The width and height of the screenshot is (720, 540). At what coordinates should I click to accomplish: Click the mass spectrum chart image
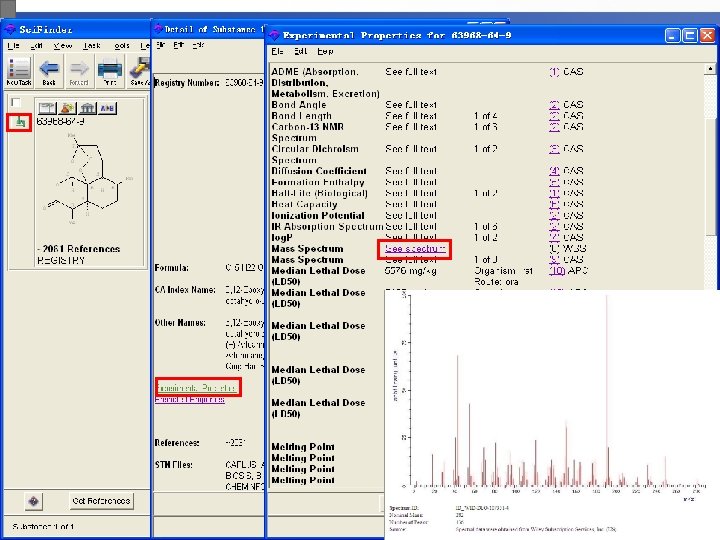pos(551,397)
